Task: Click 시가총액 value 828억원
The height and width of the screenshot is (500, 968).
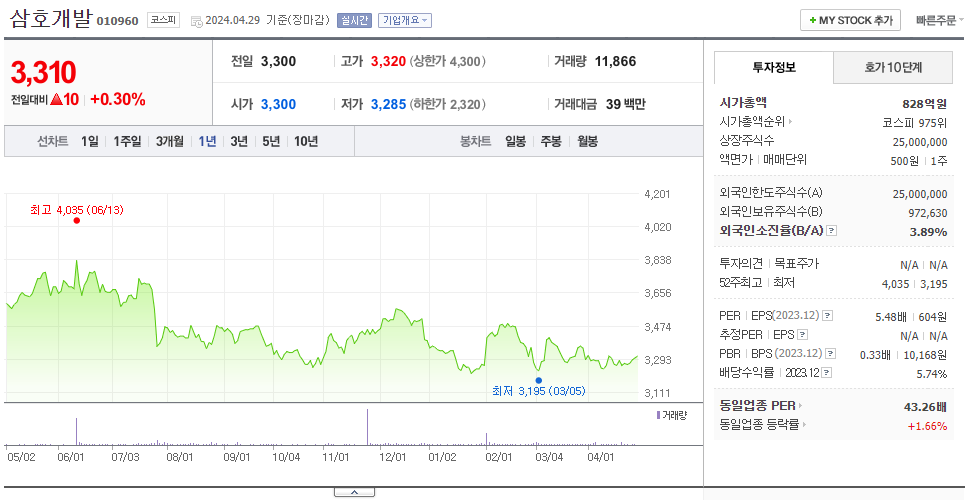Action: click(925, 104)
